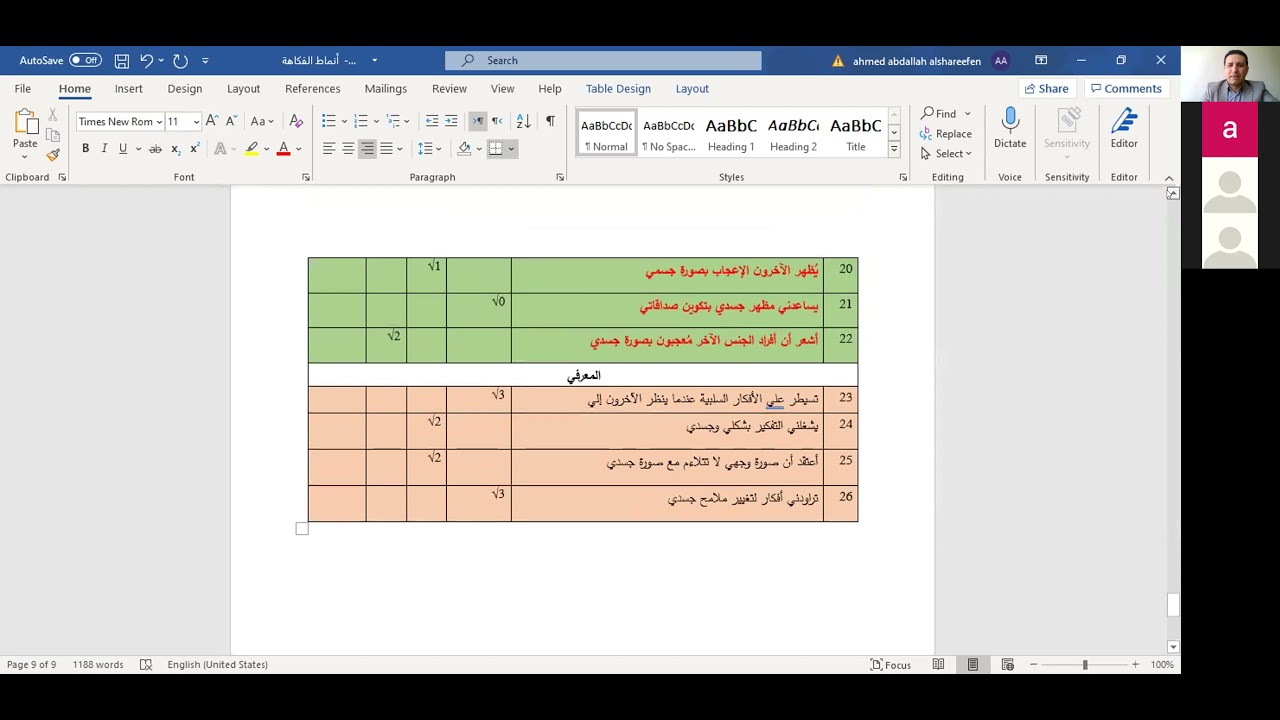Start Dictate

1010,130
